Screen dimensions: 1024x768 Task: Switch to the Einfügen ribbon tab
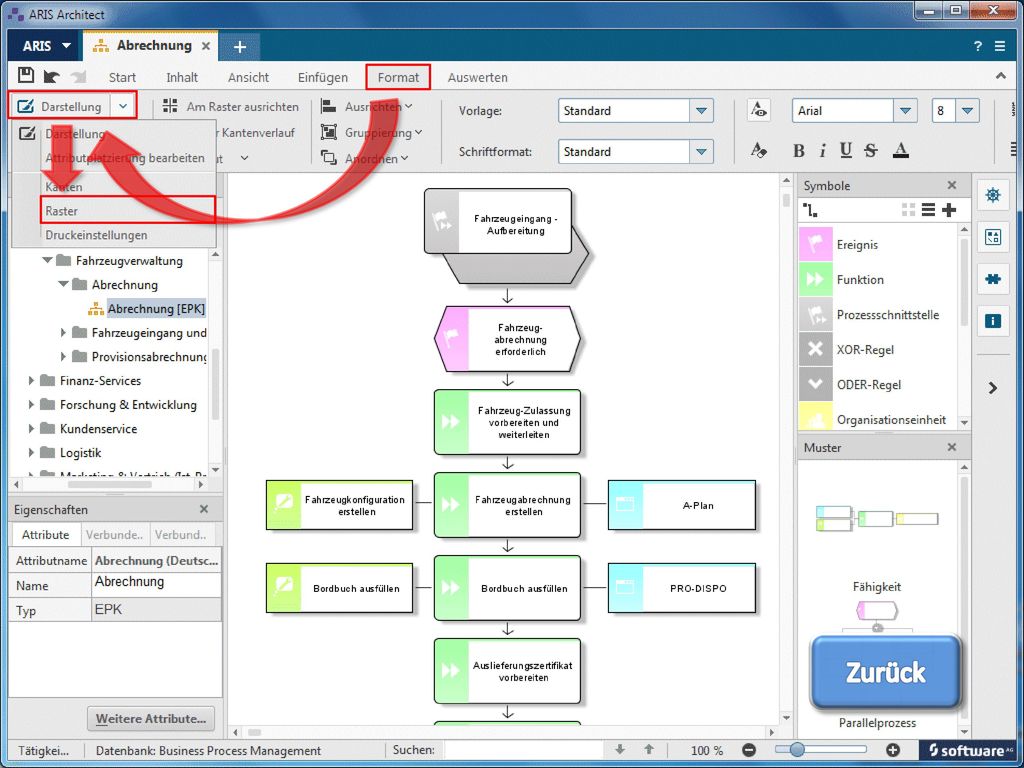pyautogui.click(x=323, y=77)
